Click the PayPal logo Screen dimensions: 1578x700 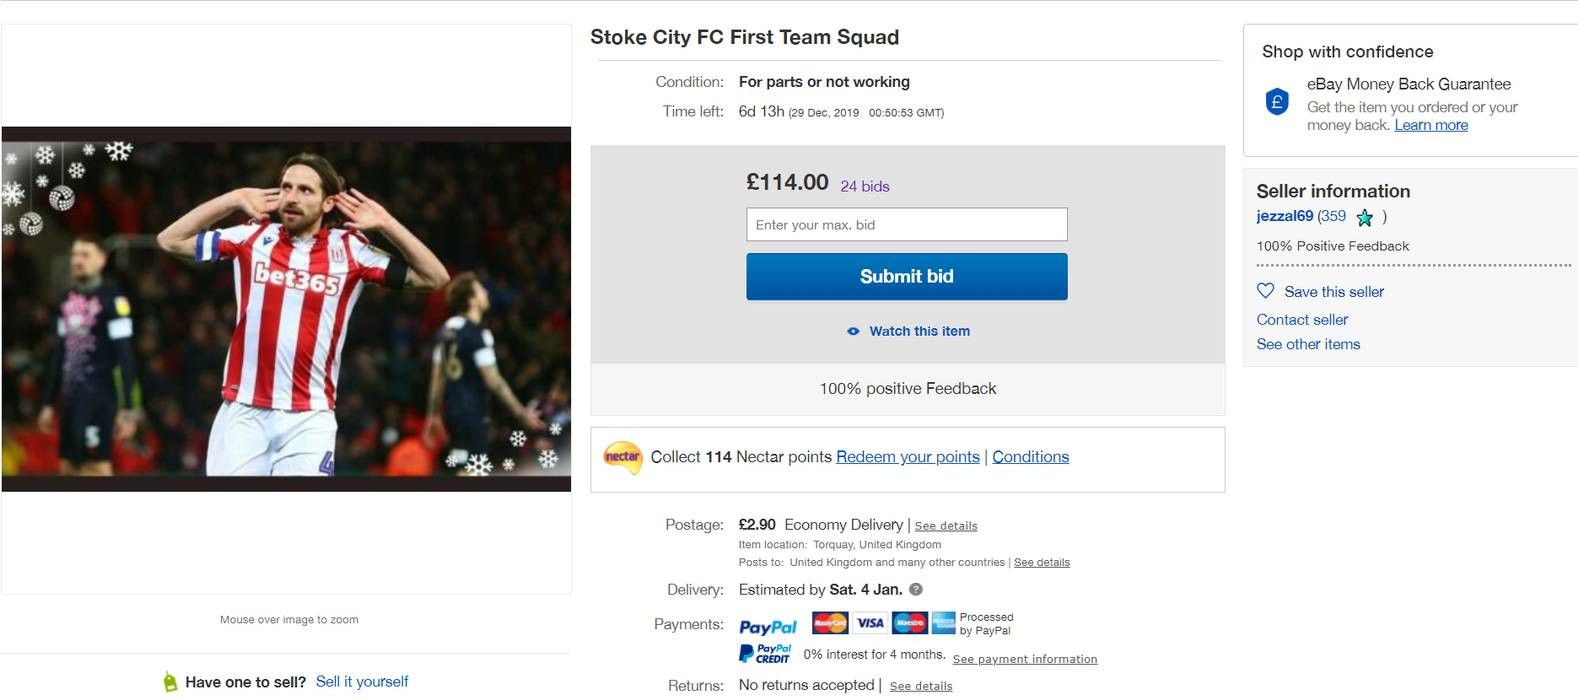[x=767, y=626]
